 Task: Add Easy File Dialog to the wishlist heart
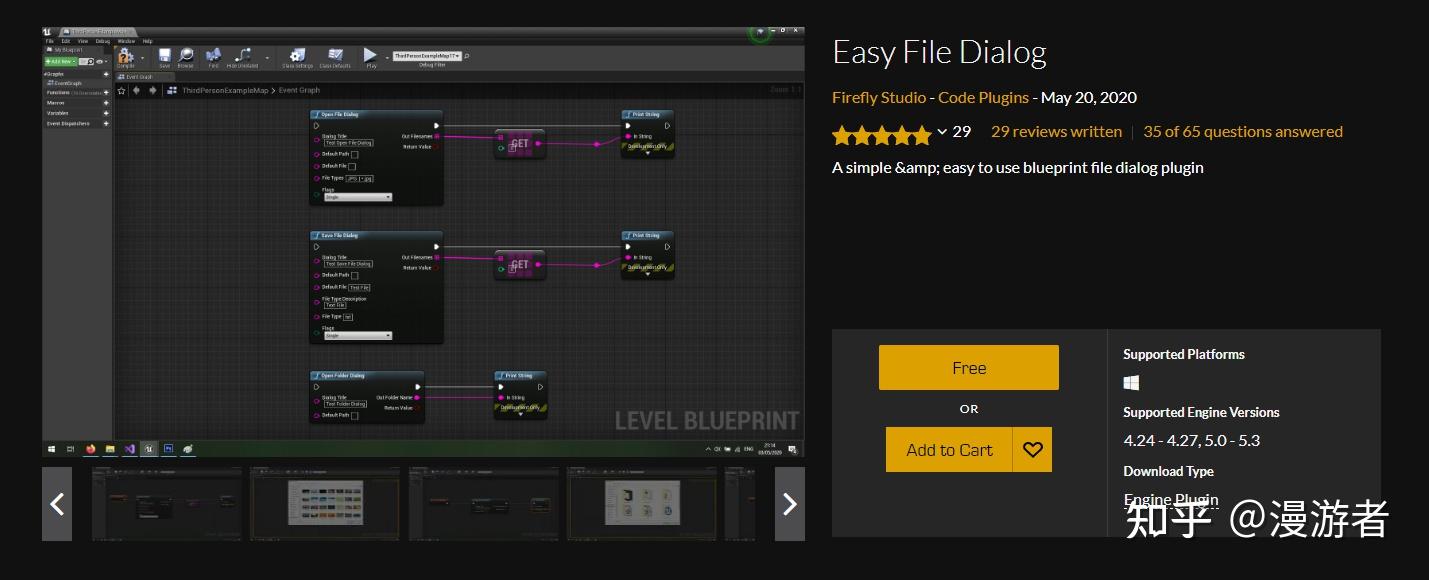coord(1032,449)
